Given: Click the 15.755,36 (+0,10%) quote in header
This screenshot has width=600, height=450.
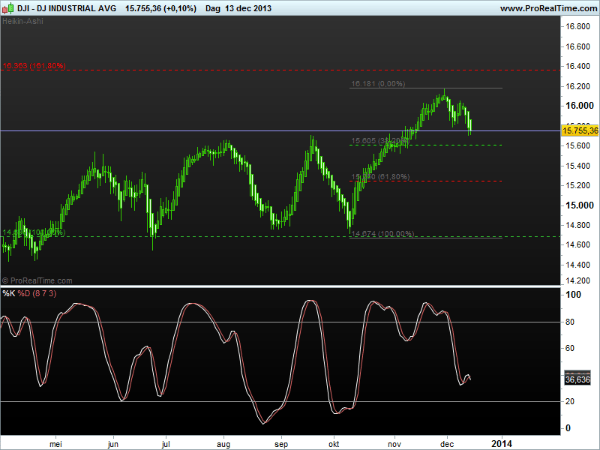Looking at the screenshot, I should click(161, 8).
